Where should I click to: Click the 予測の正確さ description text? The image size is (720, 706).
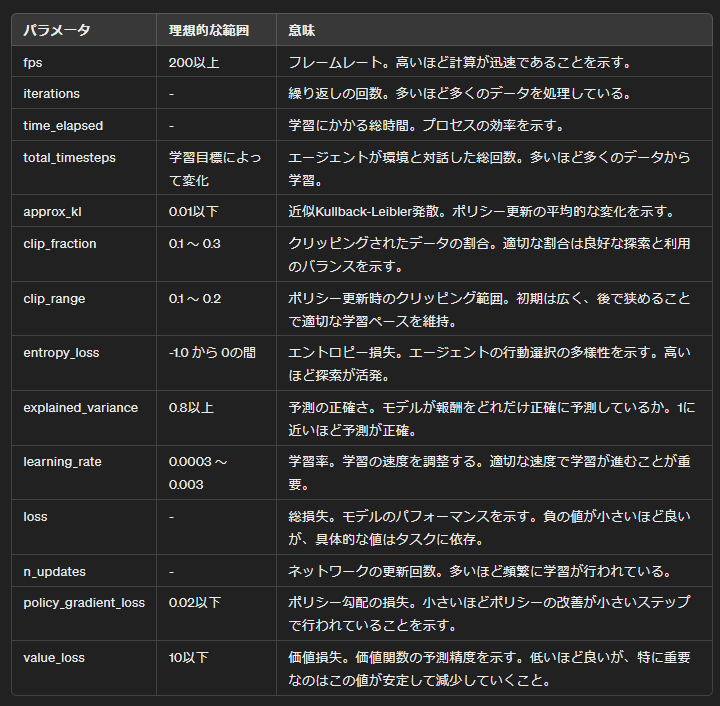[492, 419]
